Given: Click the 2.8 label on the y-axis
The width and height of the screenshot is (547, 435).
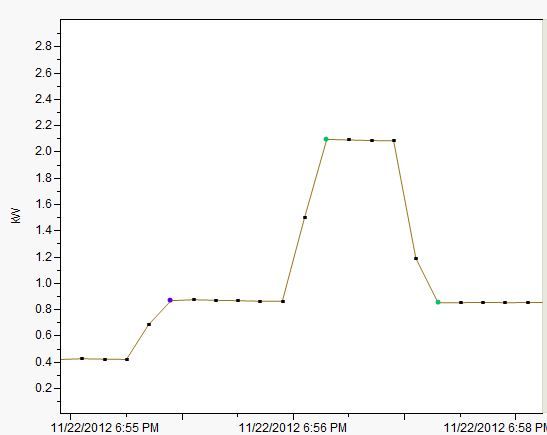Looking at the screenshot, I should coord(43,46).
